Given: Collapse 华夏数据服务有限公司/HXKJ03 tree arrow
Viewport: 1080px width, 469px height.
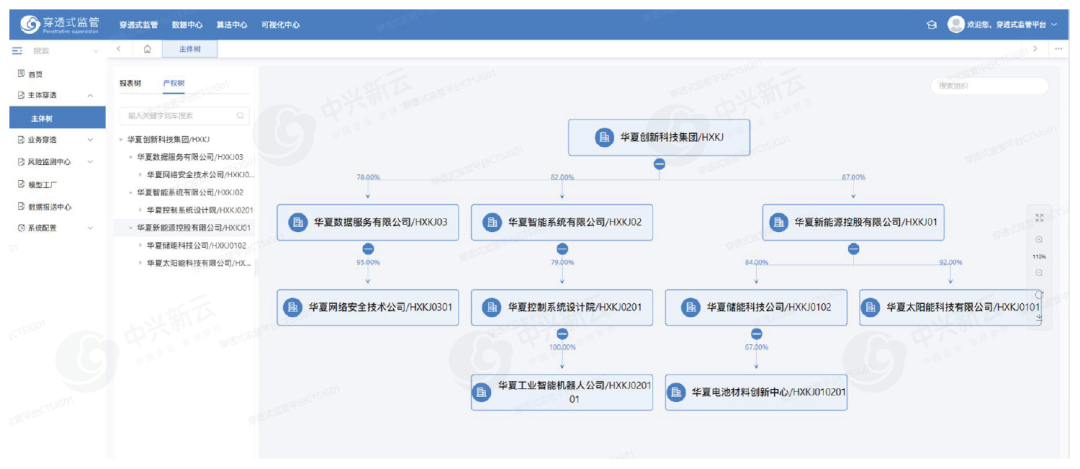Looking at the screenshot, I should pyautogui.click(x=131, y=156).
